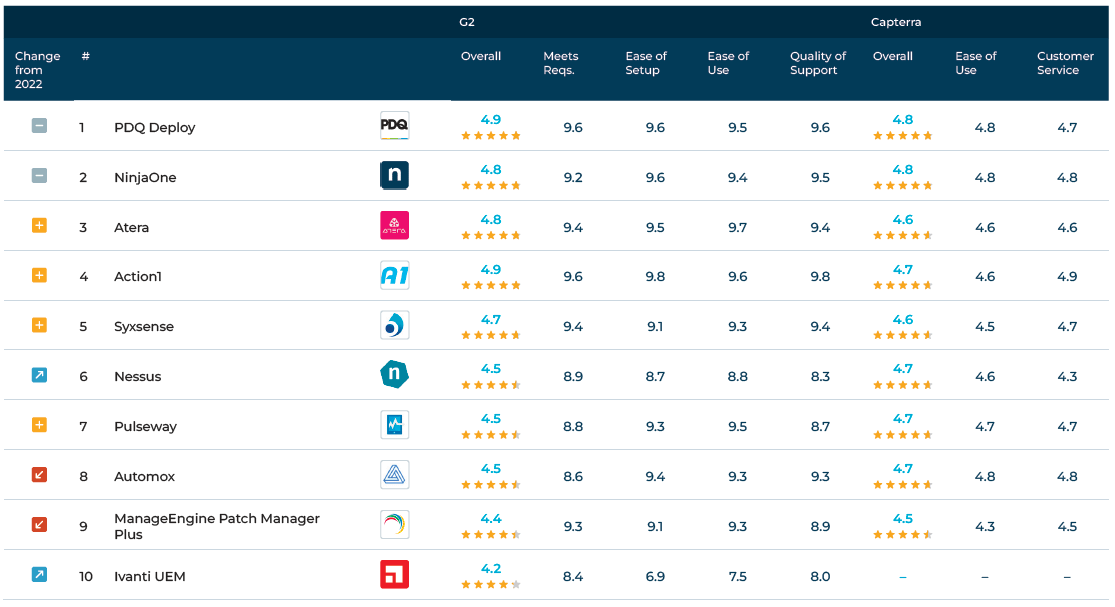This screenshot has height=607, width=1115.
Task: Select Atera's G2 Ease of Use value 9.7
Action: 737,227
